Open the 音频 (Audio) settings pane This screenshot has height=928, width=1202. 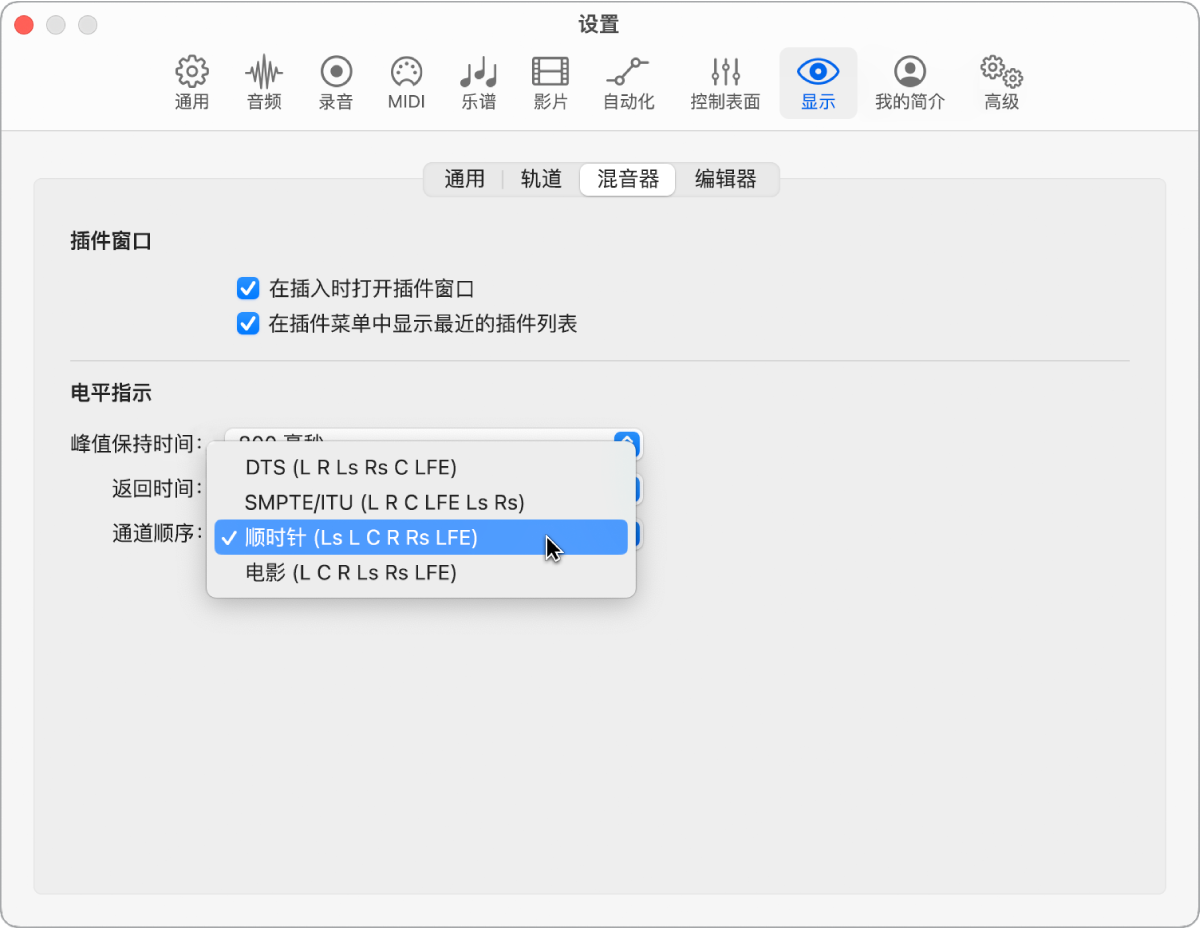[264, 83]
